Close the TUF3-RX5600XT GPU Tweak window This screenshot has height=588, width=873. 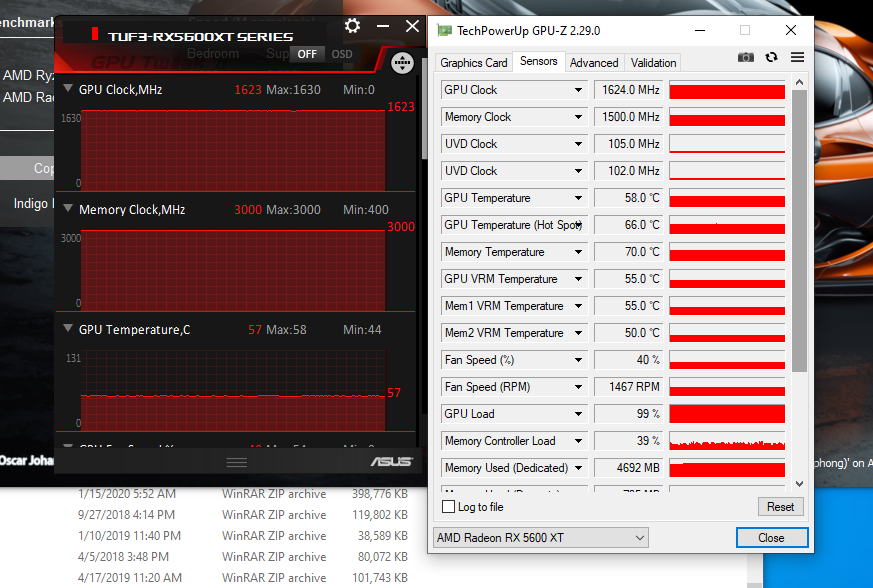click(x=412, y=26)
